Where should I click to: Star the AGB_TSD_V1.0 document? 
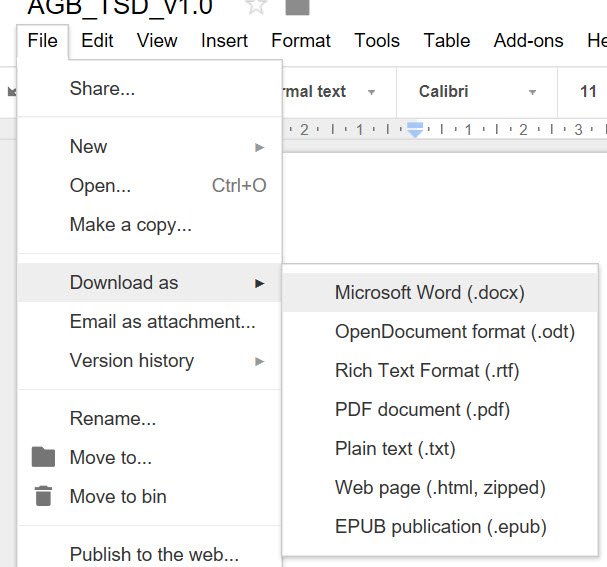(257, 6)
